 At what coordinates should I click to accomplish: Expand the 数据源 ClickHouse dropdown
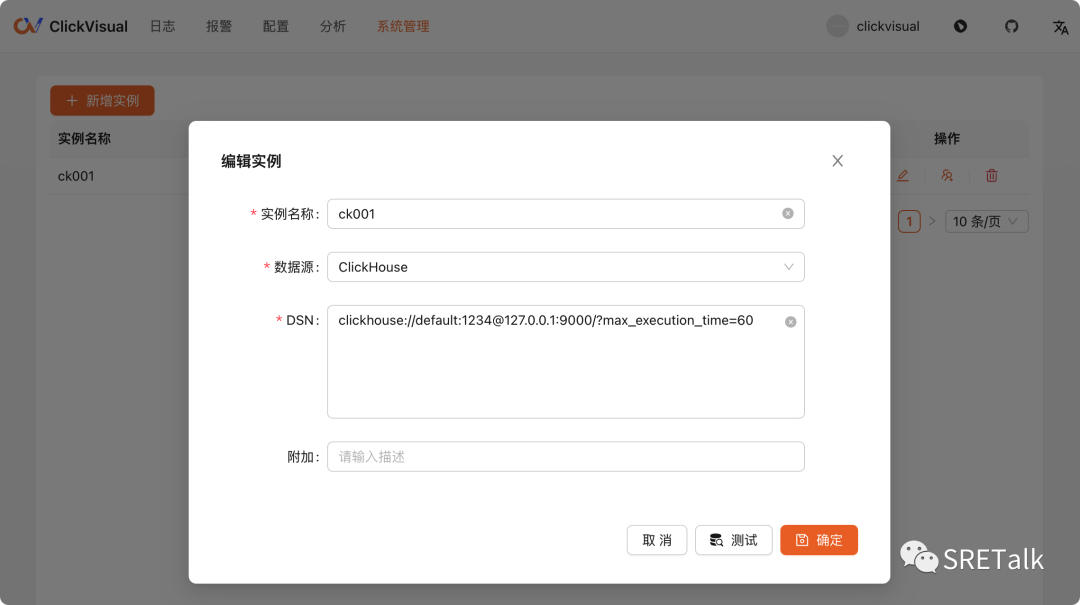[565, 267]
